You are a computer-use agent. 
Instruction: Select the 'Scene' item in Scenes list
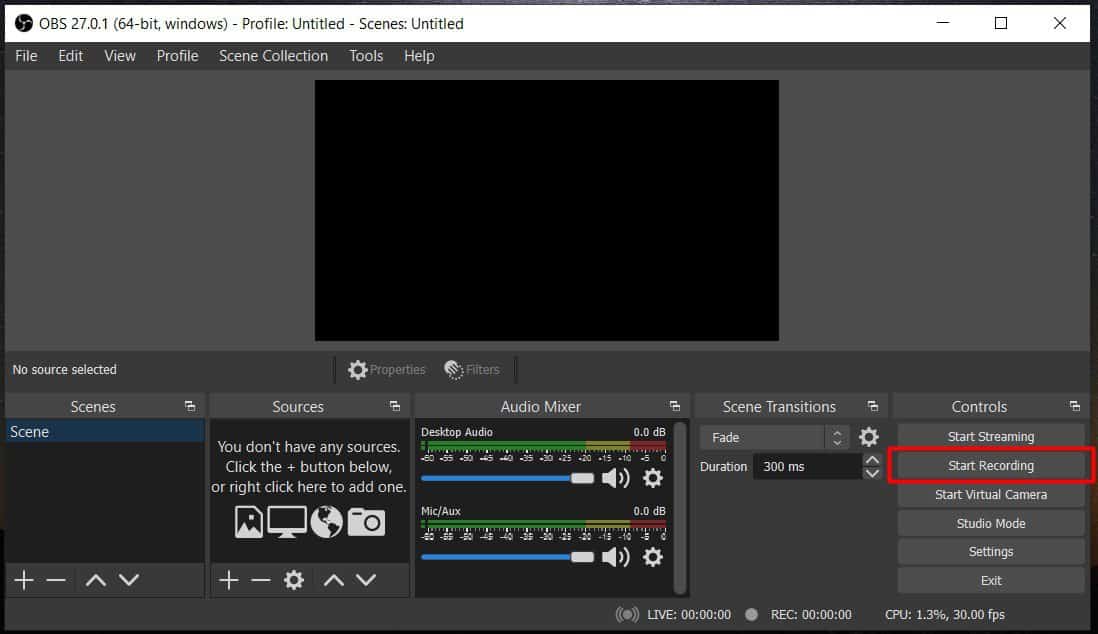click(x=105, y=432)
